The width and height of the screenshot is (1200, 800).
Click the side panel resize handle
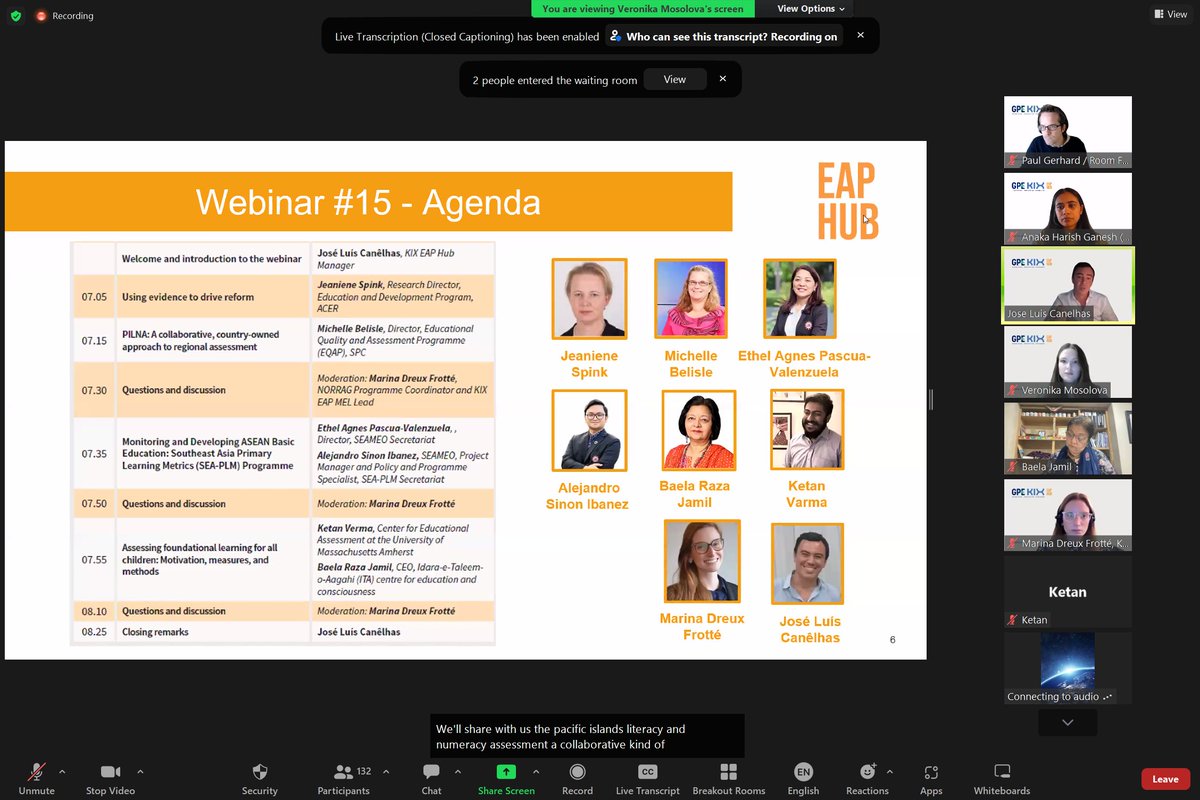coord(931,400)
